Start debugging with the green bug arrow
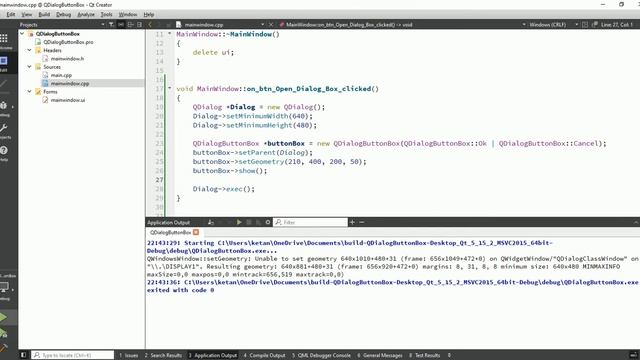 [3, 333]
